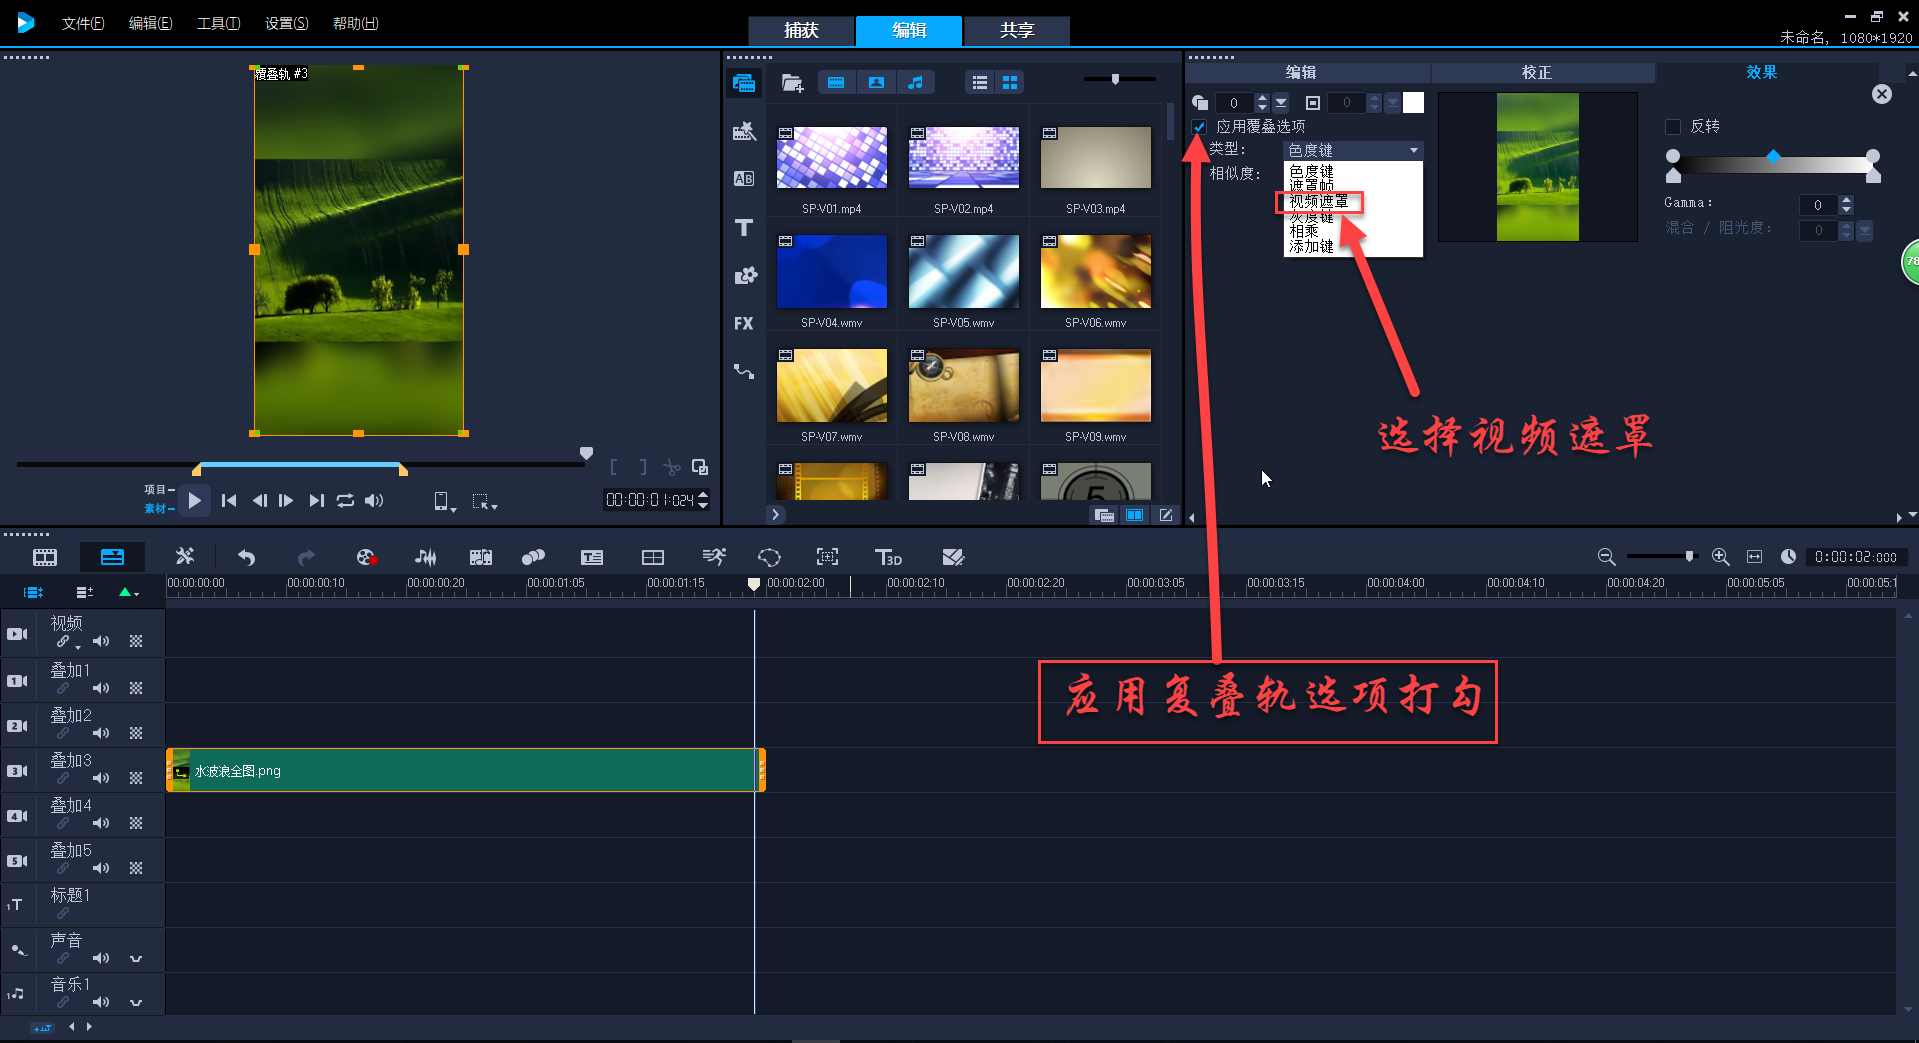The width and height of the screenshot is (1919, 1043).
Task: Open the mask creator tool
Action: coord(769,557)
